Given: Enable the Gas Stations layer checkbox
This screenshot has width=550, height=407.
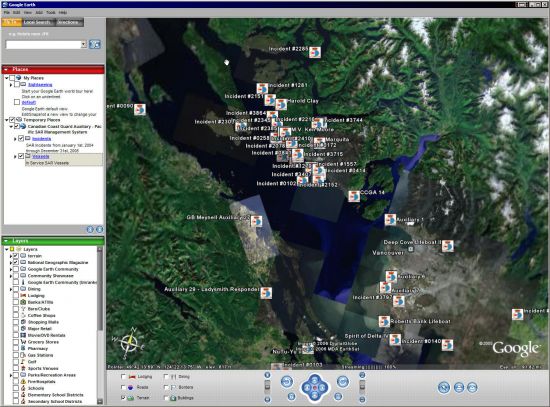Looking at the screenshot, I should (16, 355).
